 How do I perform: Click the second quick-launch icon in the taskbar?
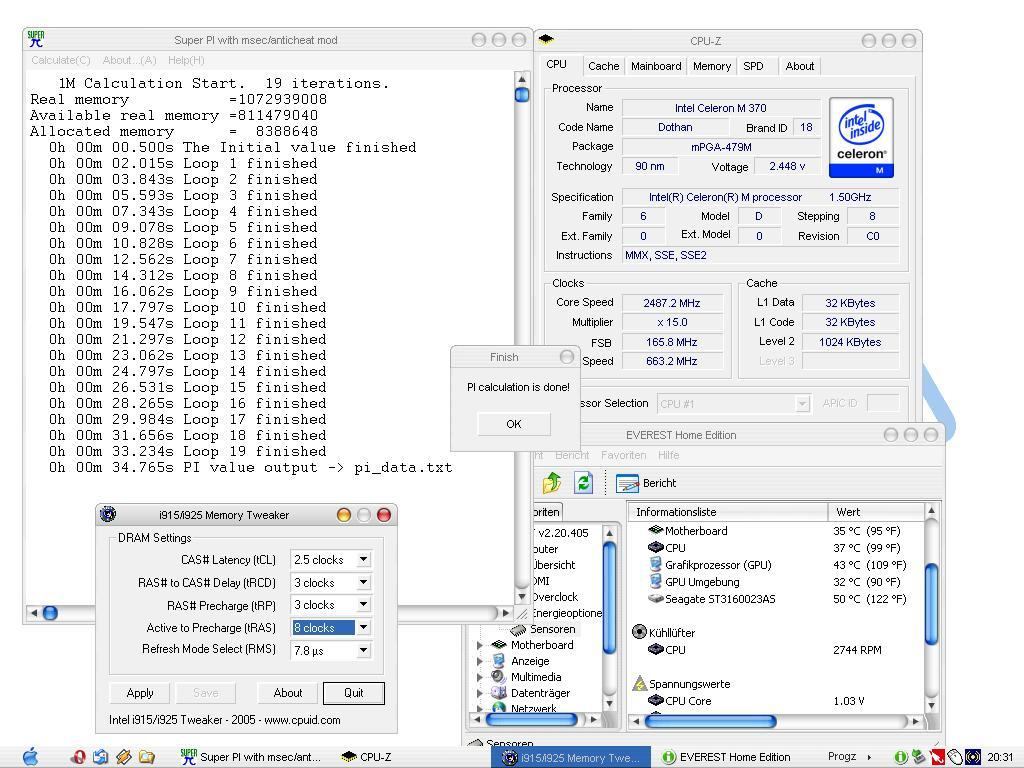pyautogui.click(x=101, y=757)
